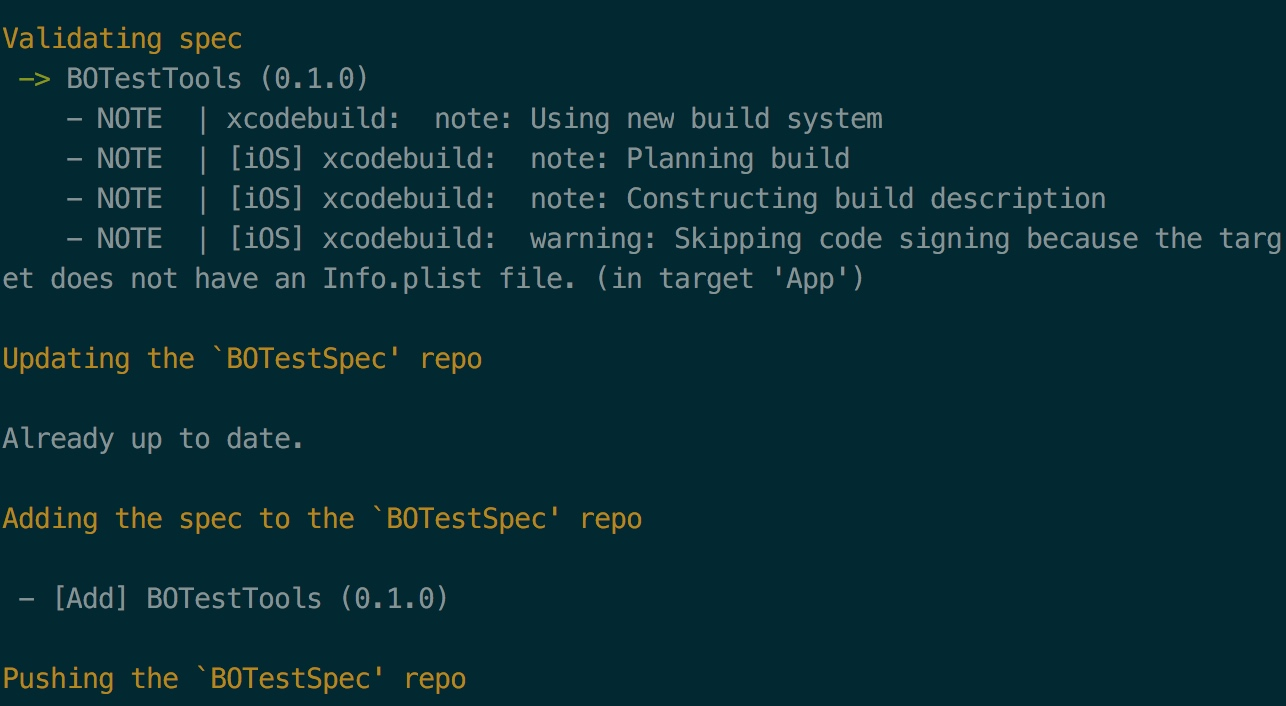1286x706 pixels.
Task: Click the 'Planning build' note line
Action: [458, 159]
